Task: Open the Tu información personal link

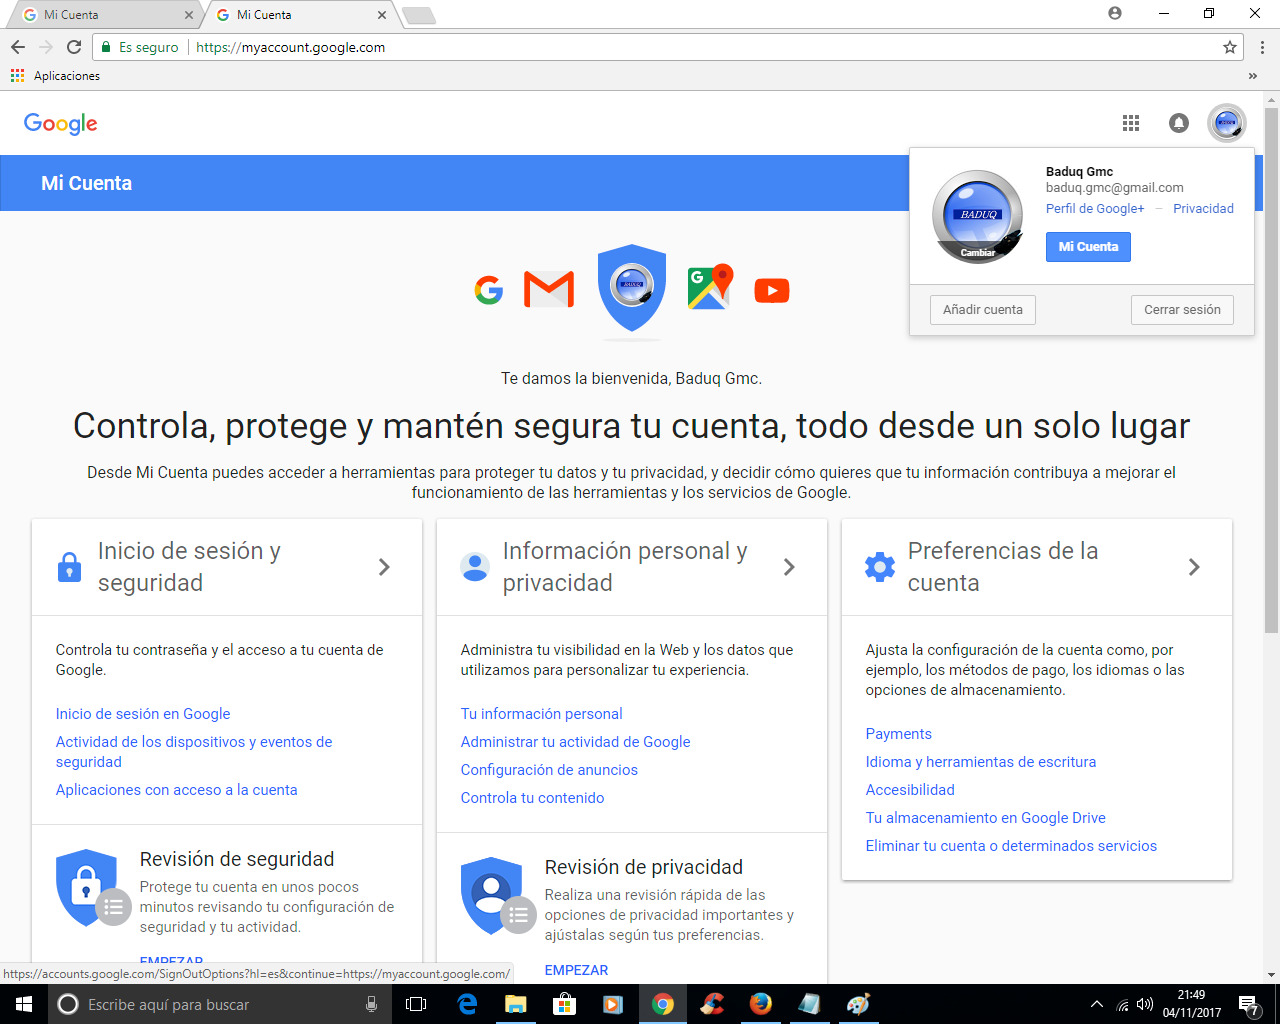Action: pos(541,714)
